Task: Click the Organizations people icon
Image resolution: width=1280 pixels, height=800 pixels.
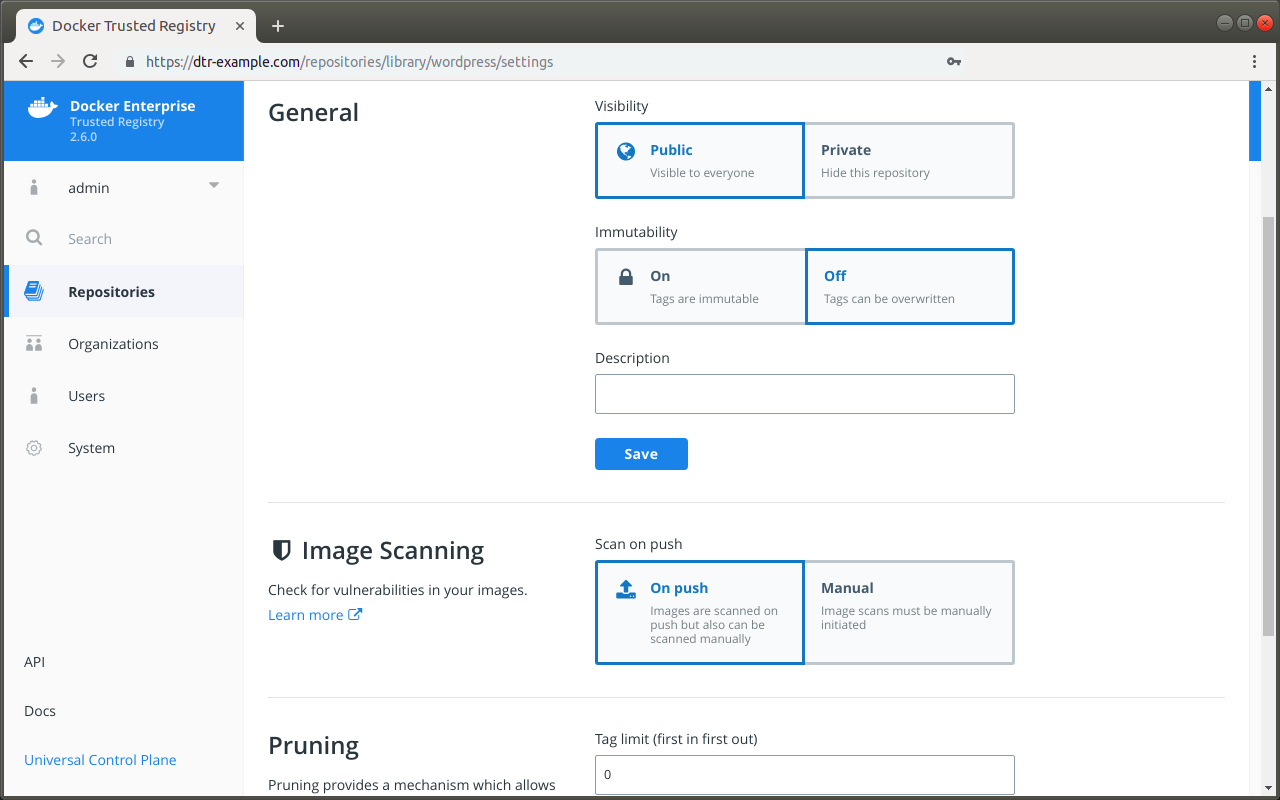Action: [34, 344]
